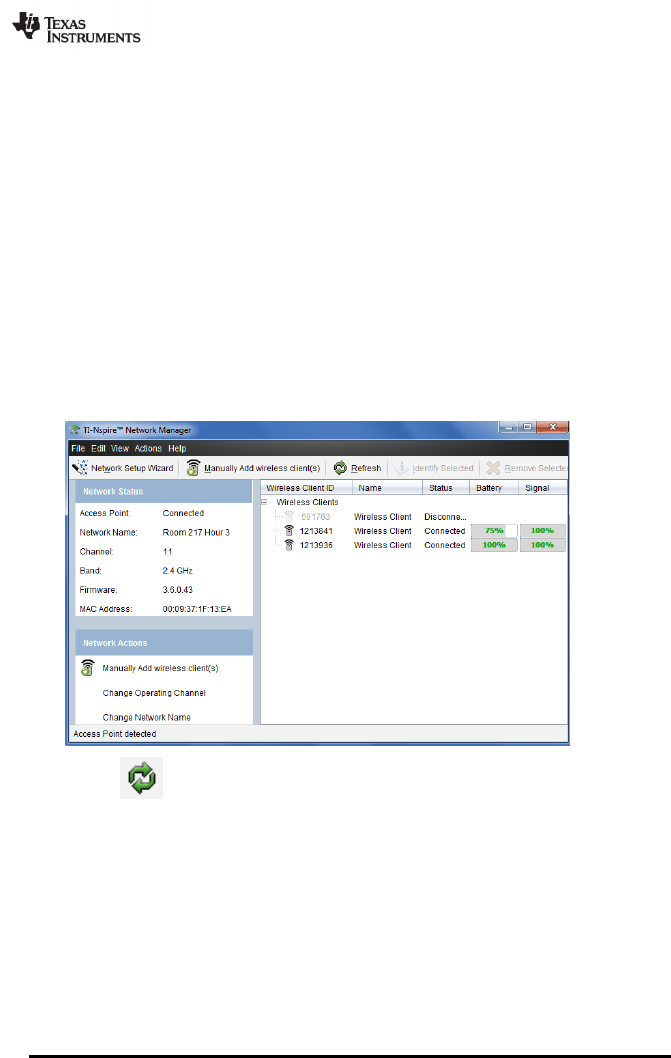Click the antenna icon for client 1213936
The image size is (671, 1058).
click(x=289, y=545)
